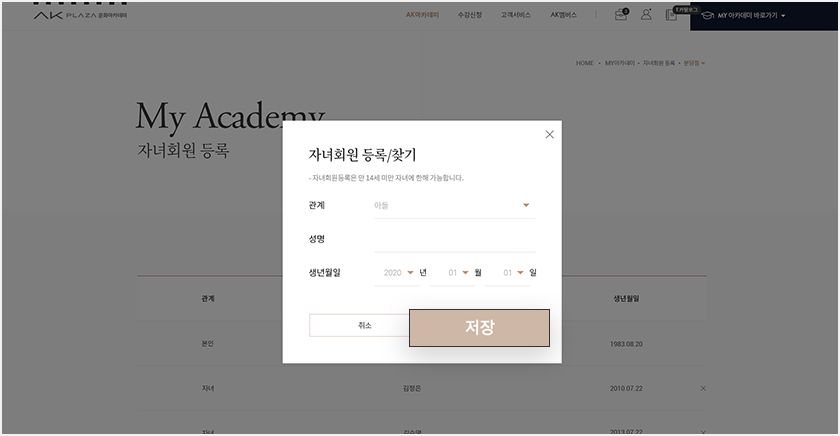
Task: Click 자녀회원 등록 breadcrumb link
Action: (659, 63)
